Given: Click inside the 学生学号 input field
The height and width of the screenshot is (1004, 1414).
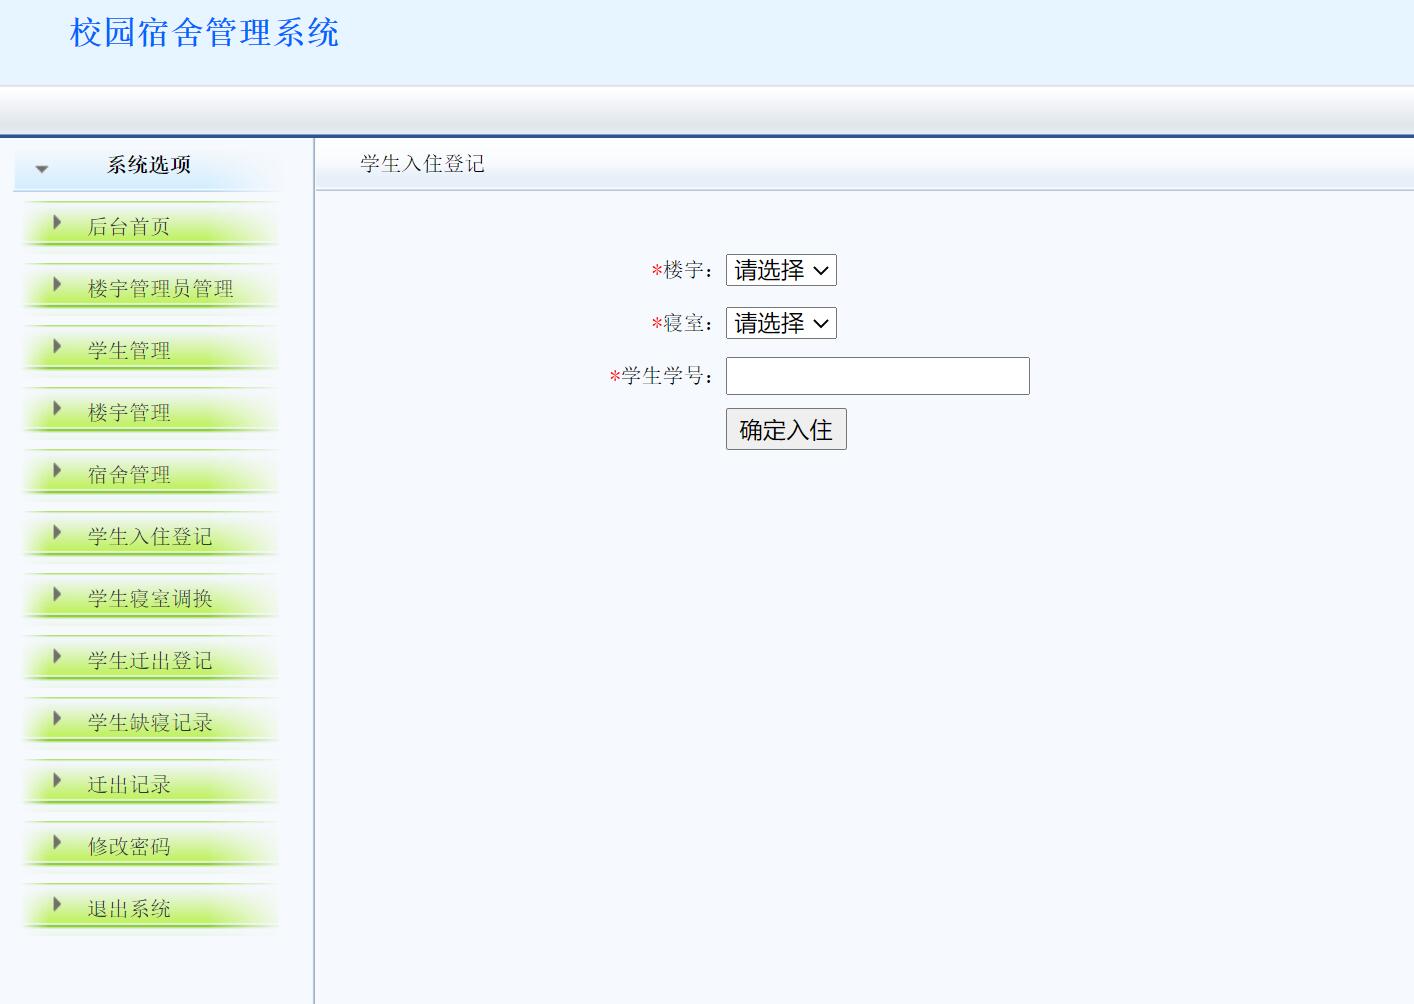Looking at the screenshot, I should click(877, 375).
